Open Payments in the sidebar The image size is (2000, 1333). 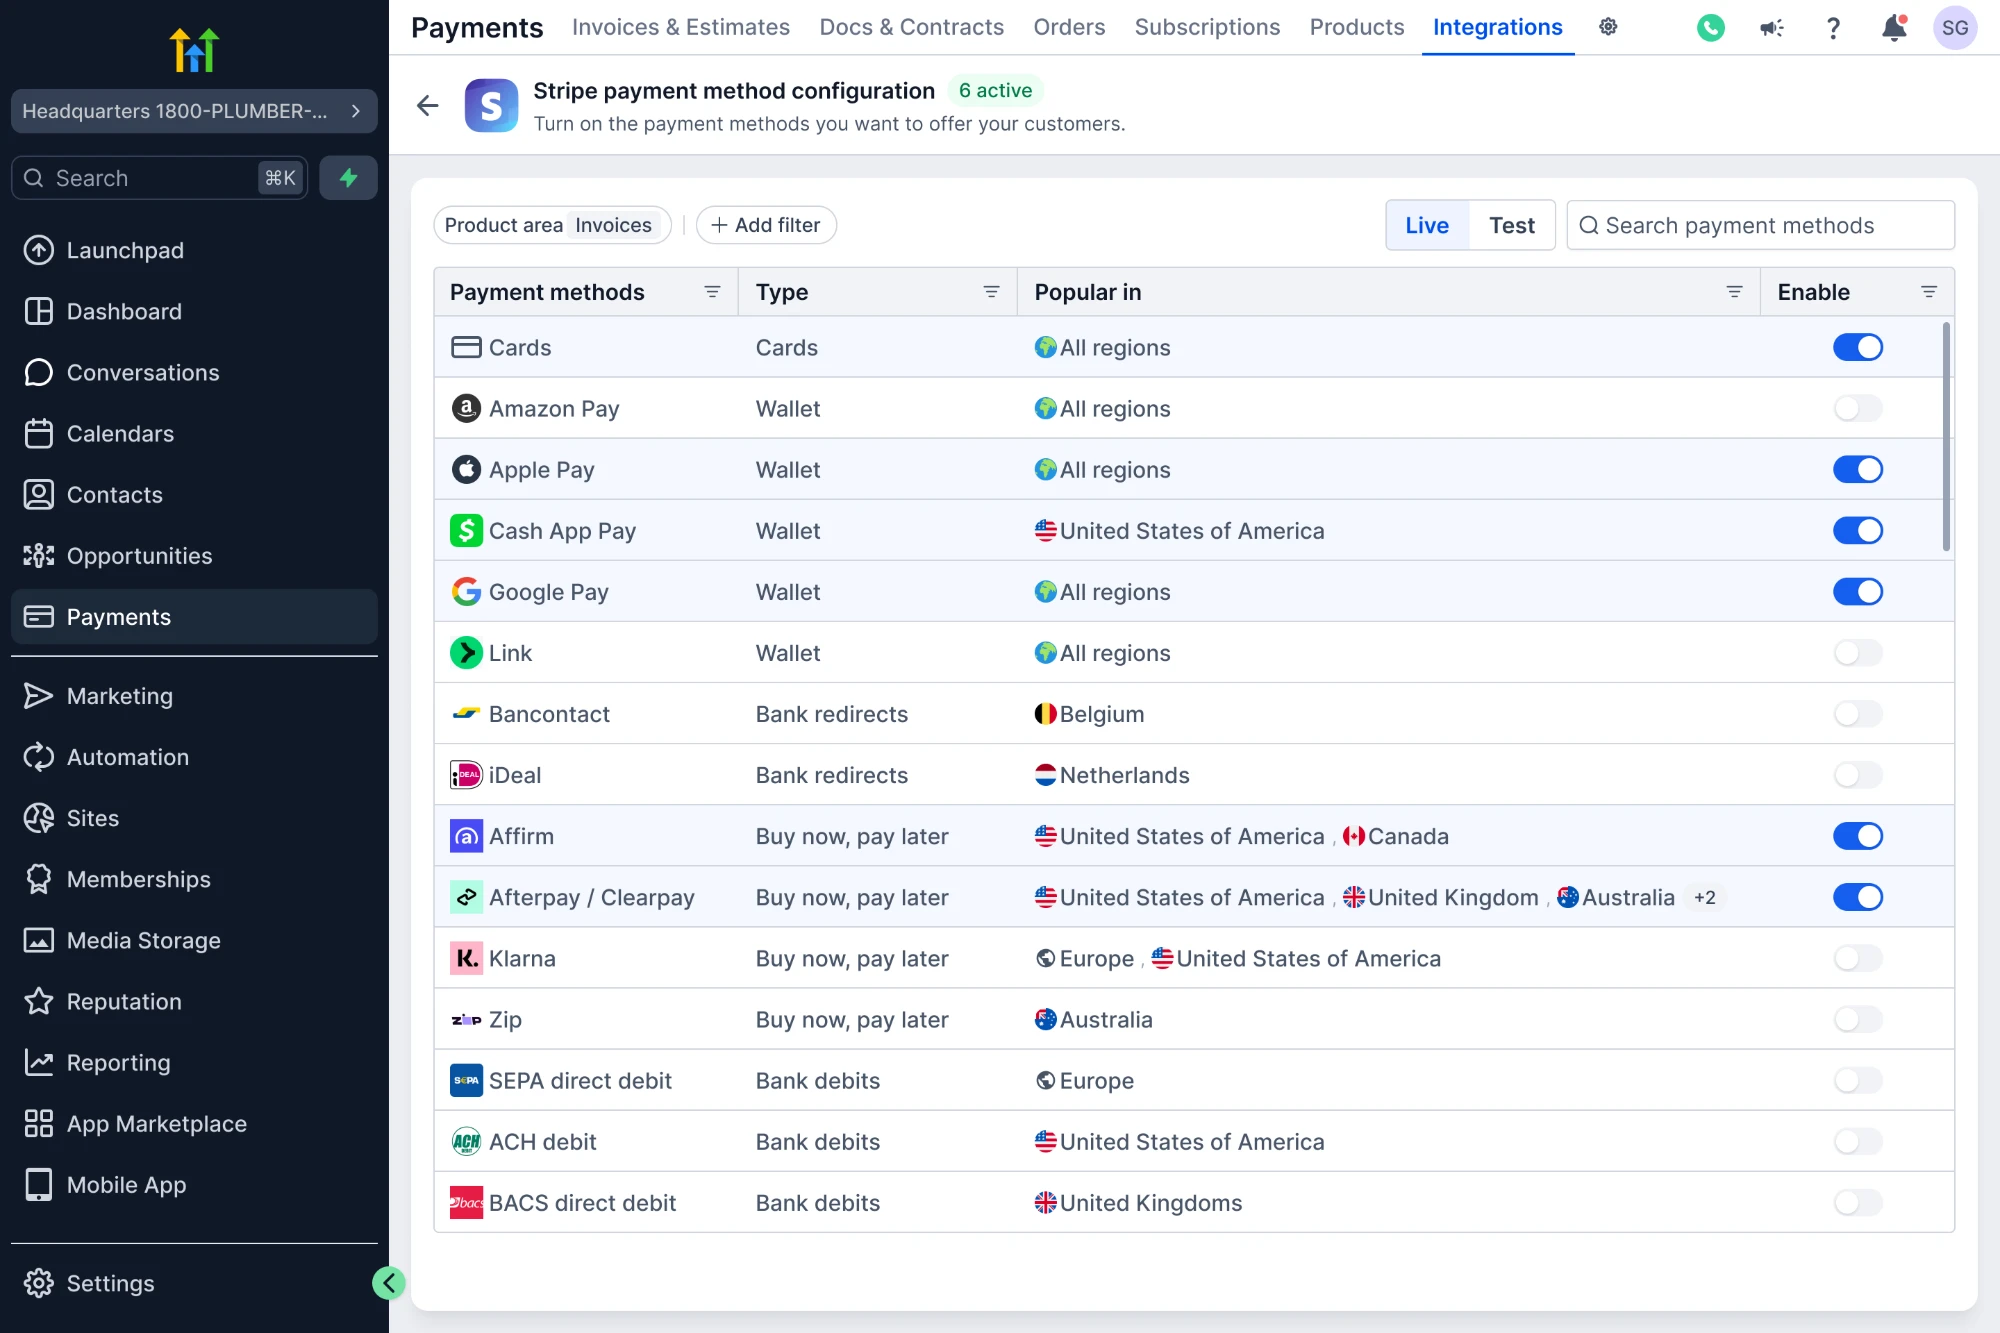194,616
